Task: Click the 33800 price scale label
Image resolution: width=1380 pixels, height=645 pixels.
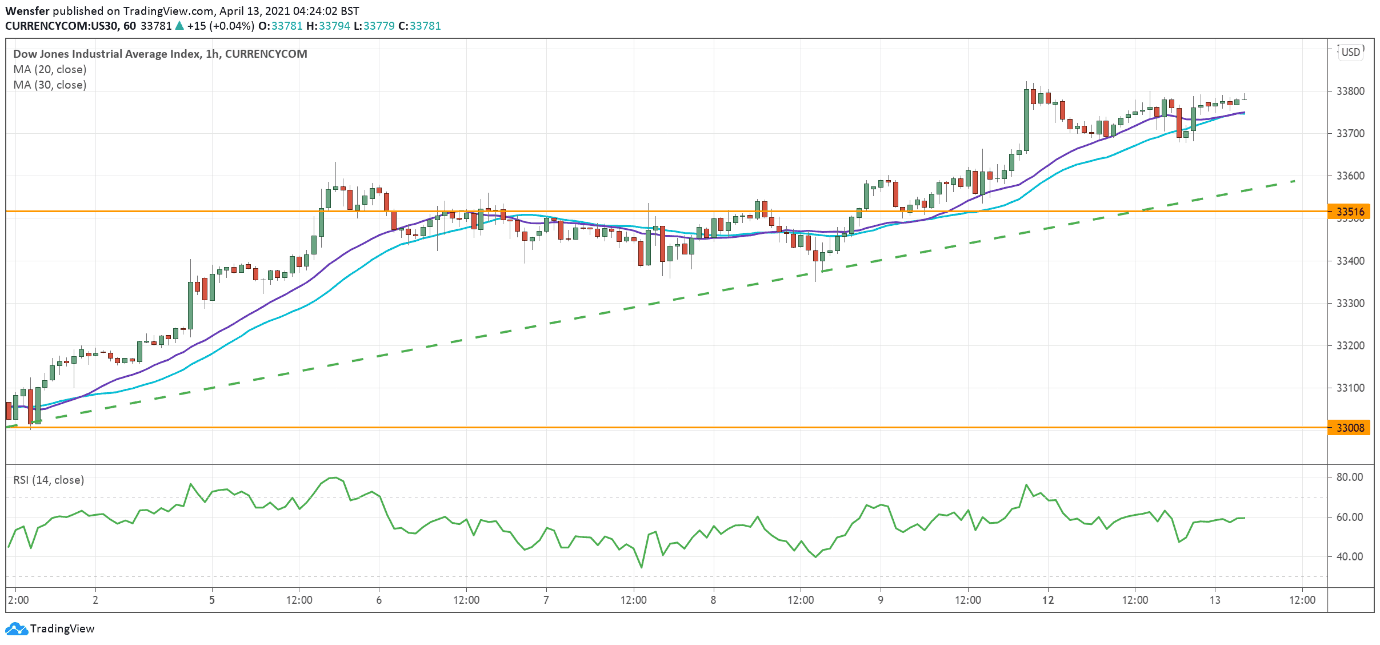Action: pos(1350,92)
